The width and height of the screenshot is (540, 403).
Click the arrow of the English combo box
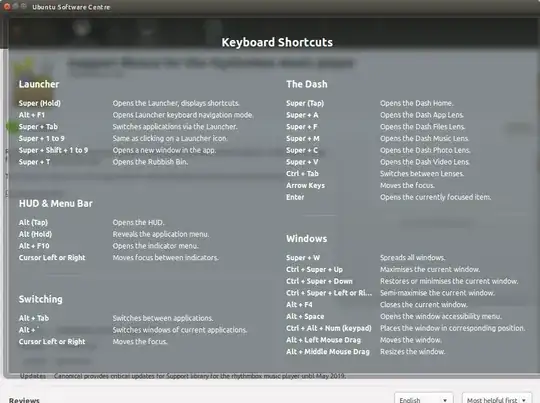(445, 400)
